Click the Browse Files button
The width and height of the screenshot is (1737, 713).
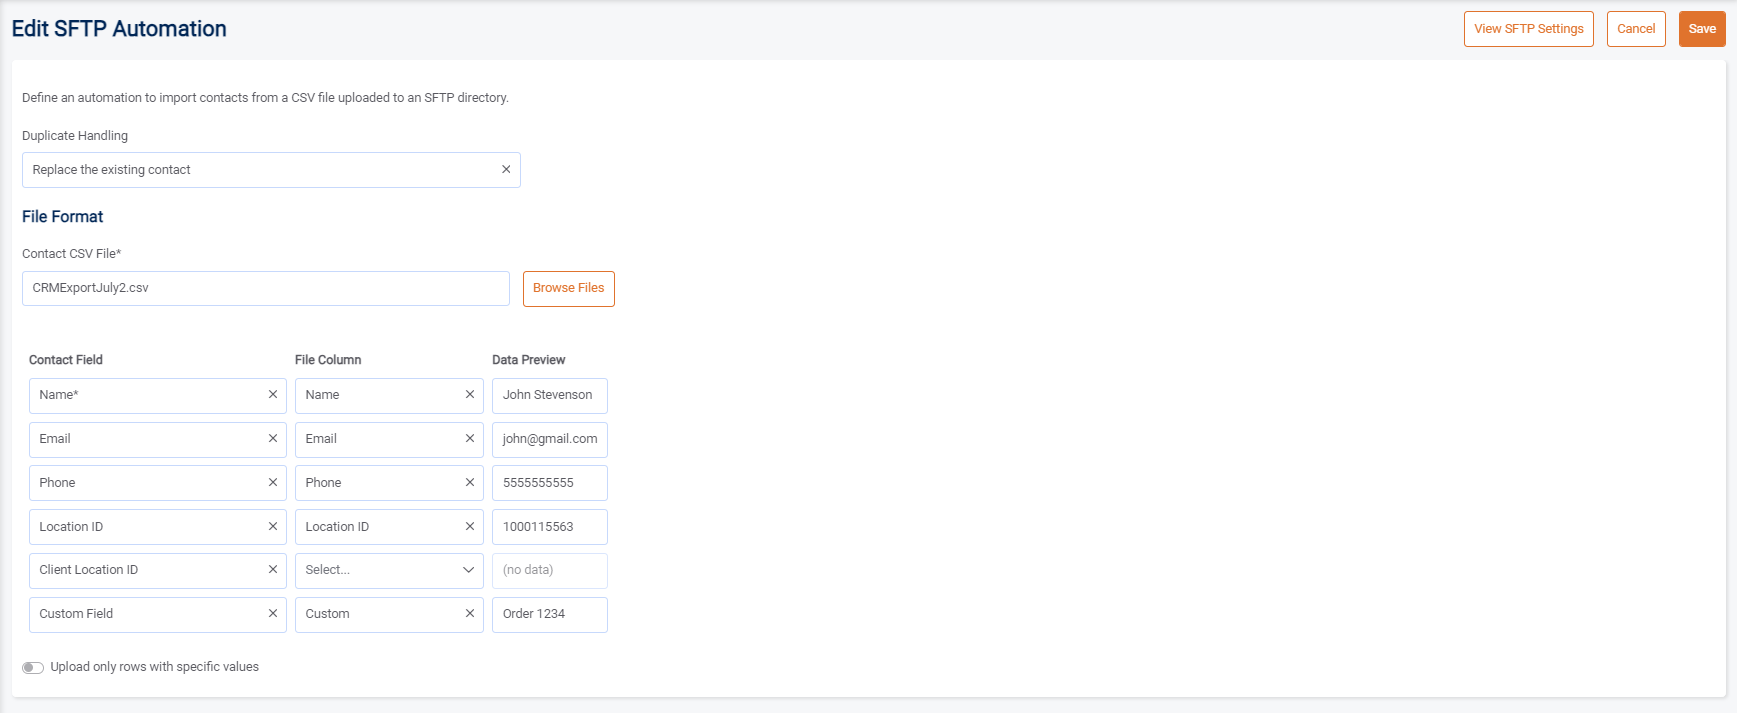[x=568, y=289]
